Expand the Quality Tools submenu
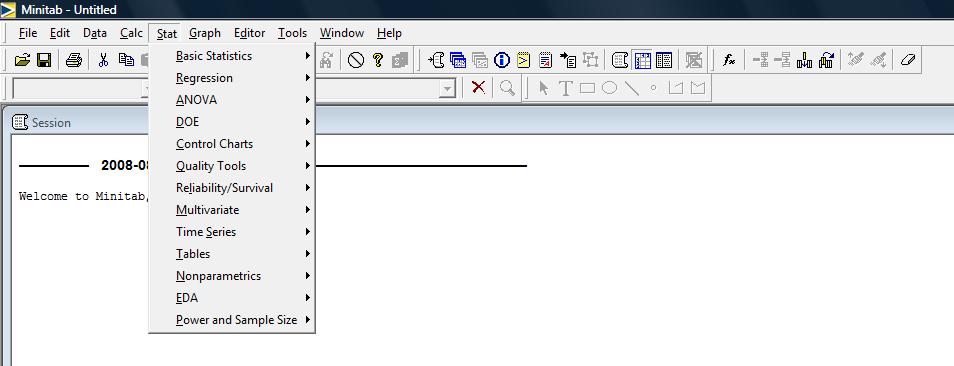The image size is (954, 366). (232, 166)
